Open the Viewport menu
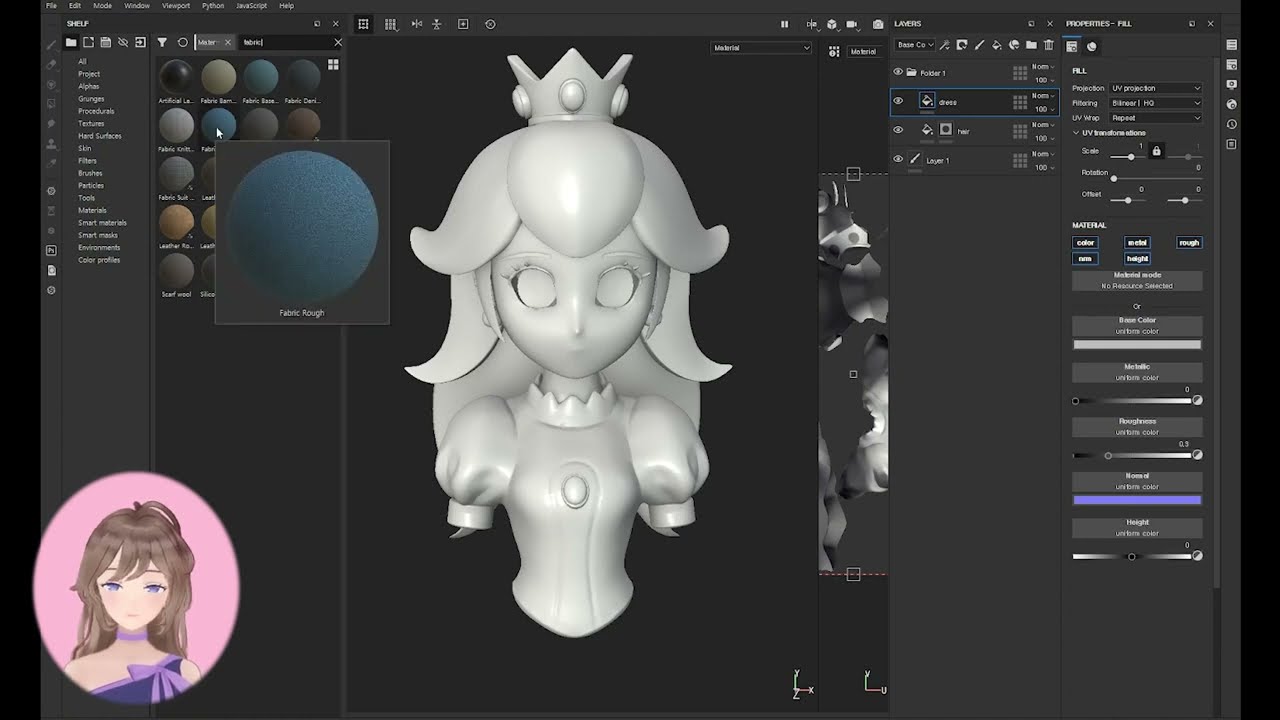 click(175, 6)
